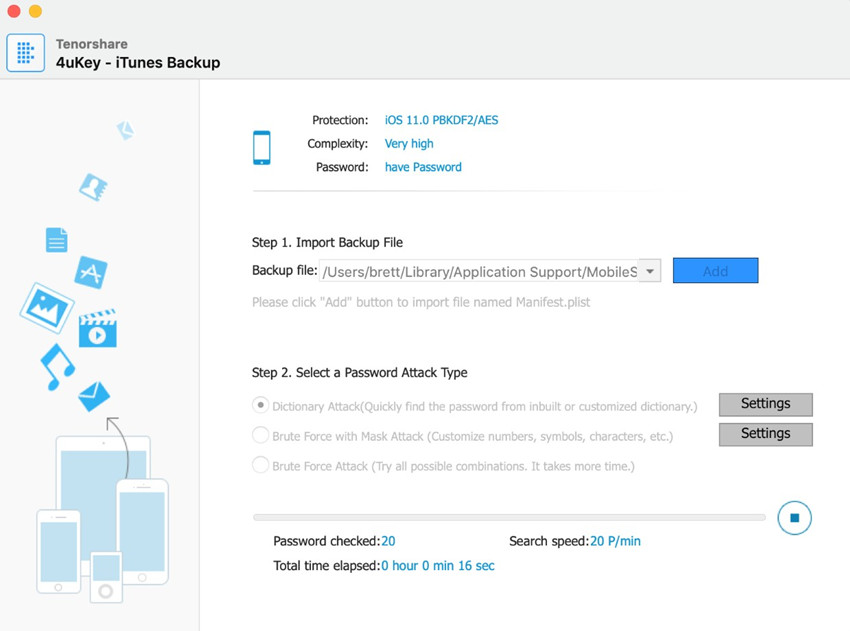Click the blue phone device icon
Screen dimensions: 850x631
coord(262,147)
